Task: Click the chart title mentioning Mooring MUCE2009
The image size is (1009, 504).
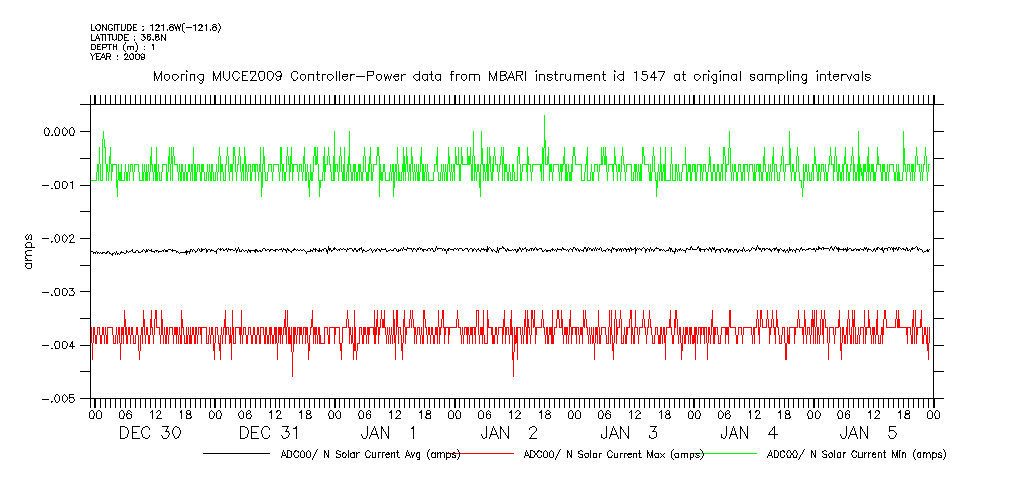Action: 511,76
